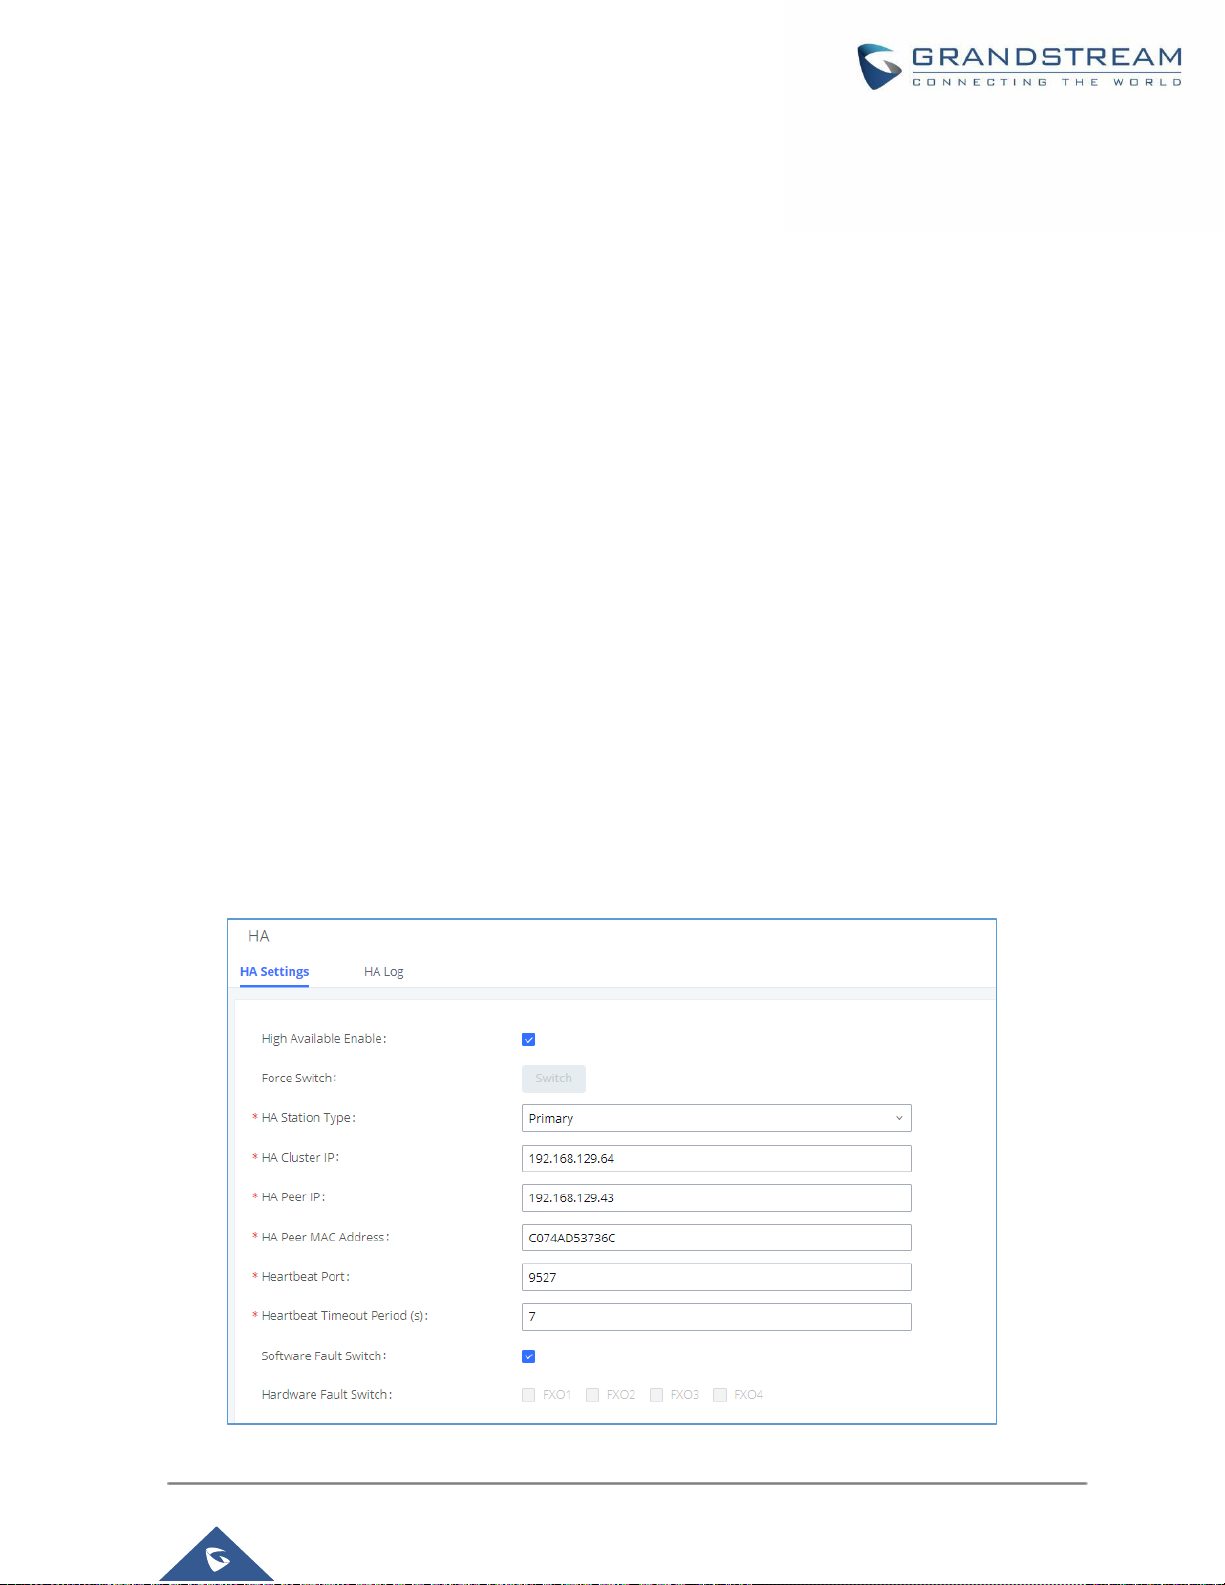Click the "HA Station Type" label
This screenshot has width=1225, height=1585.
click(x=308, y=1118)
